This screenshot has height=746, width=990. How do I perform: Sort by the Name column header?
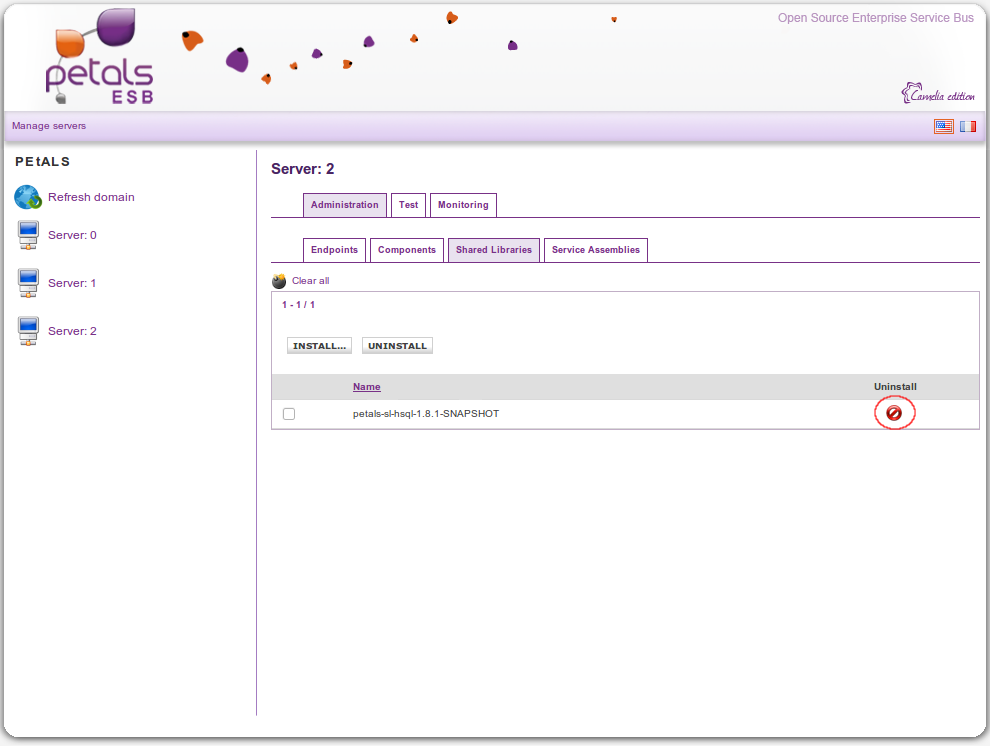[366, 387]
